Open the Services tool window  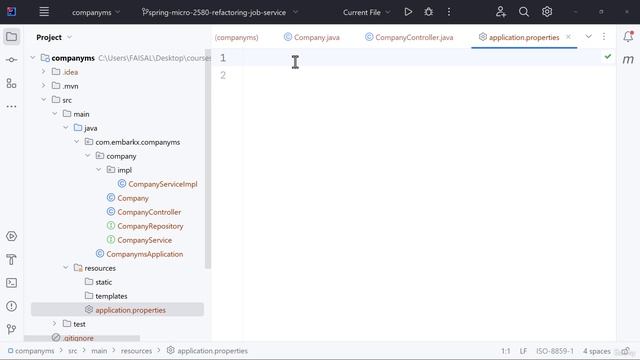[x=11, y=236]
